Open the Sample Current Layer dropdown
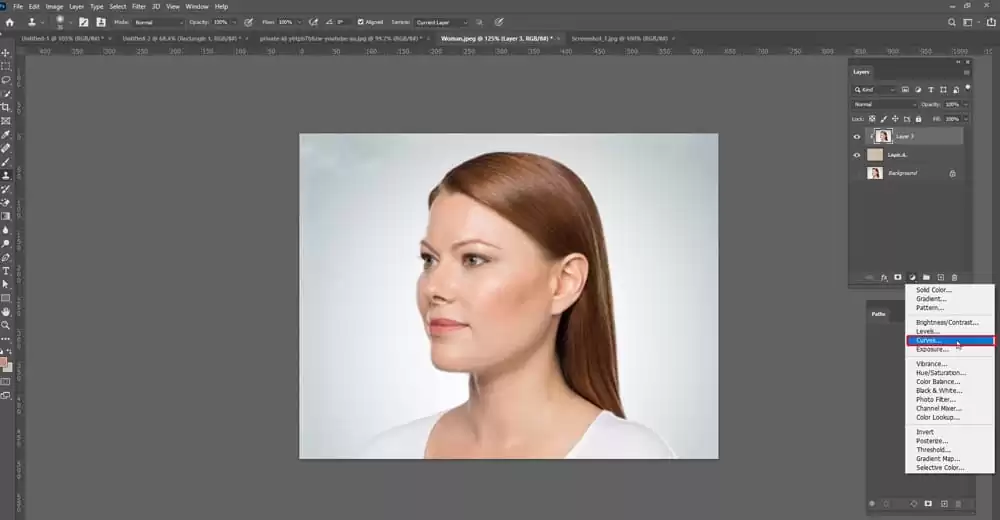The height and width of the screenshot is (520, 1000). [443, 22]
